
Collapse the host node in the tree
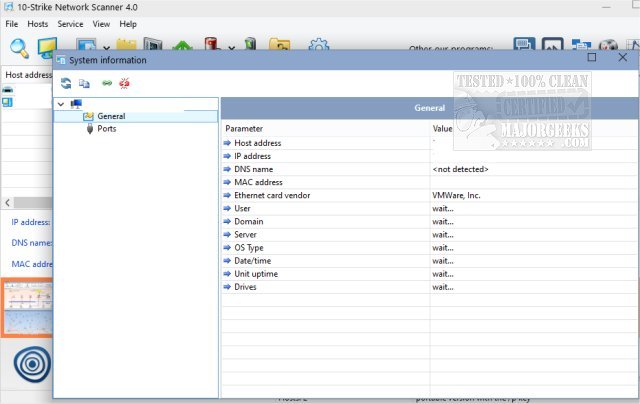tap(61, 104)
